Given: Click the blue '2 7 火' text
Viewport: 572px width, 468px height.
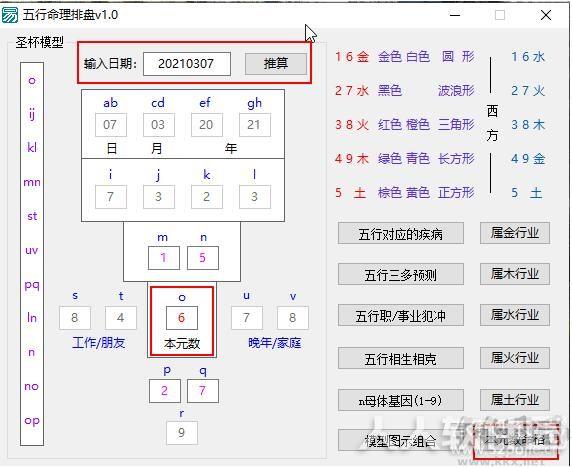Looking at the screenshot, I should click(x=528, y=90).
